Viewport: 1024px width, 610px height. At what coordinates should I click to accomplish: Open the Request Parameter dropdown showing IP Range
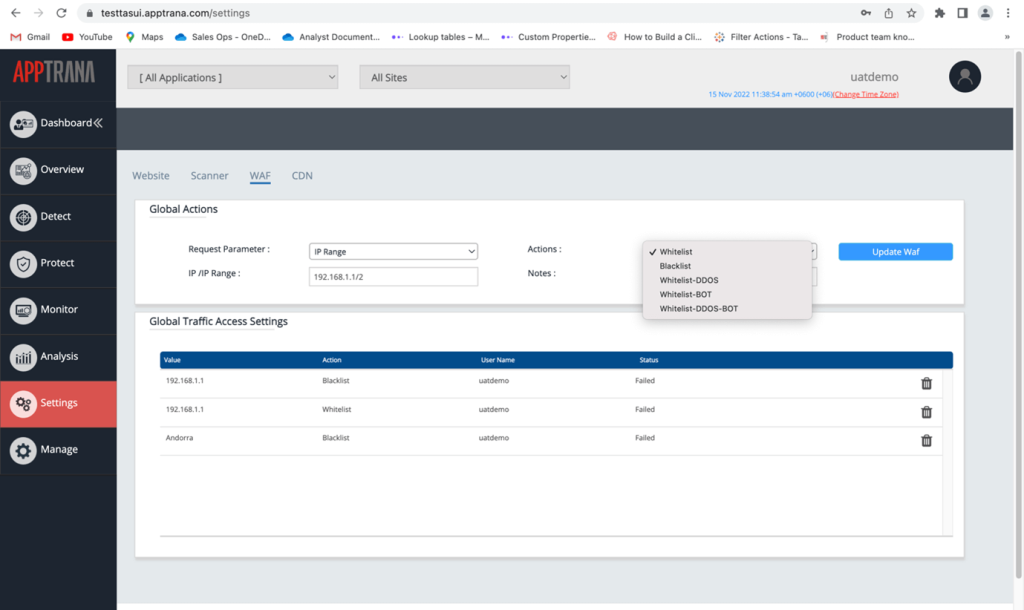click(393, 251)
